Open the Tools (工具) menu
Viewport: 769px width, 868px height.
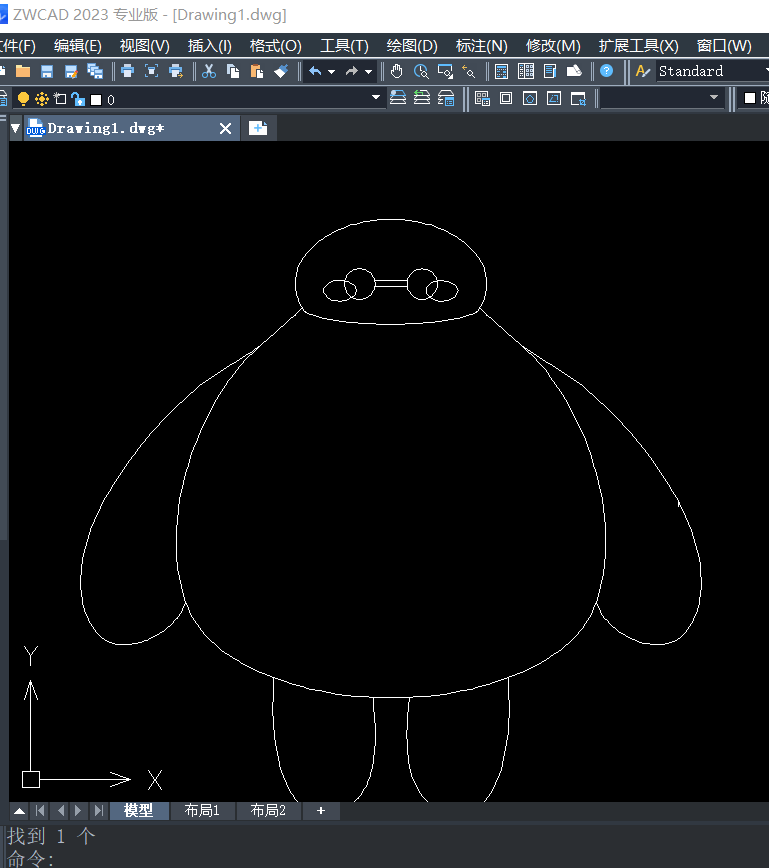(344, 45)
